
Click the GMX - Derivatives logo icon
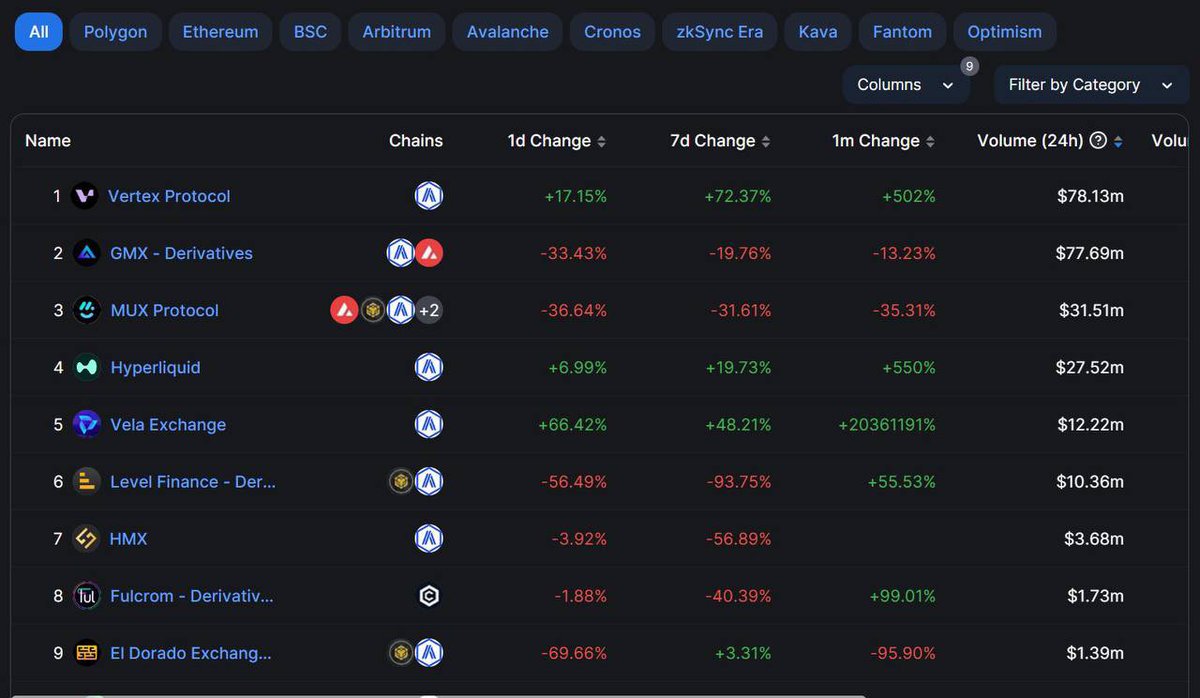click(87, 253)
